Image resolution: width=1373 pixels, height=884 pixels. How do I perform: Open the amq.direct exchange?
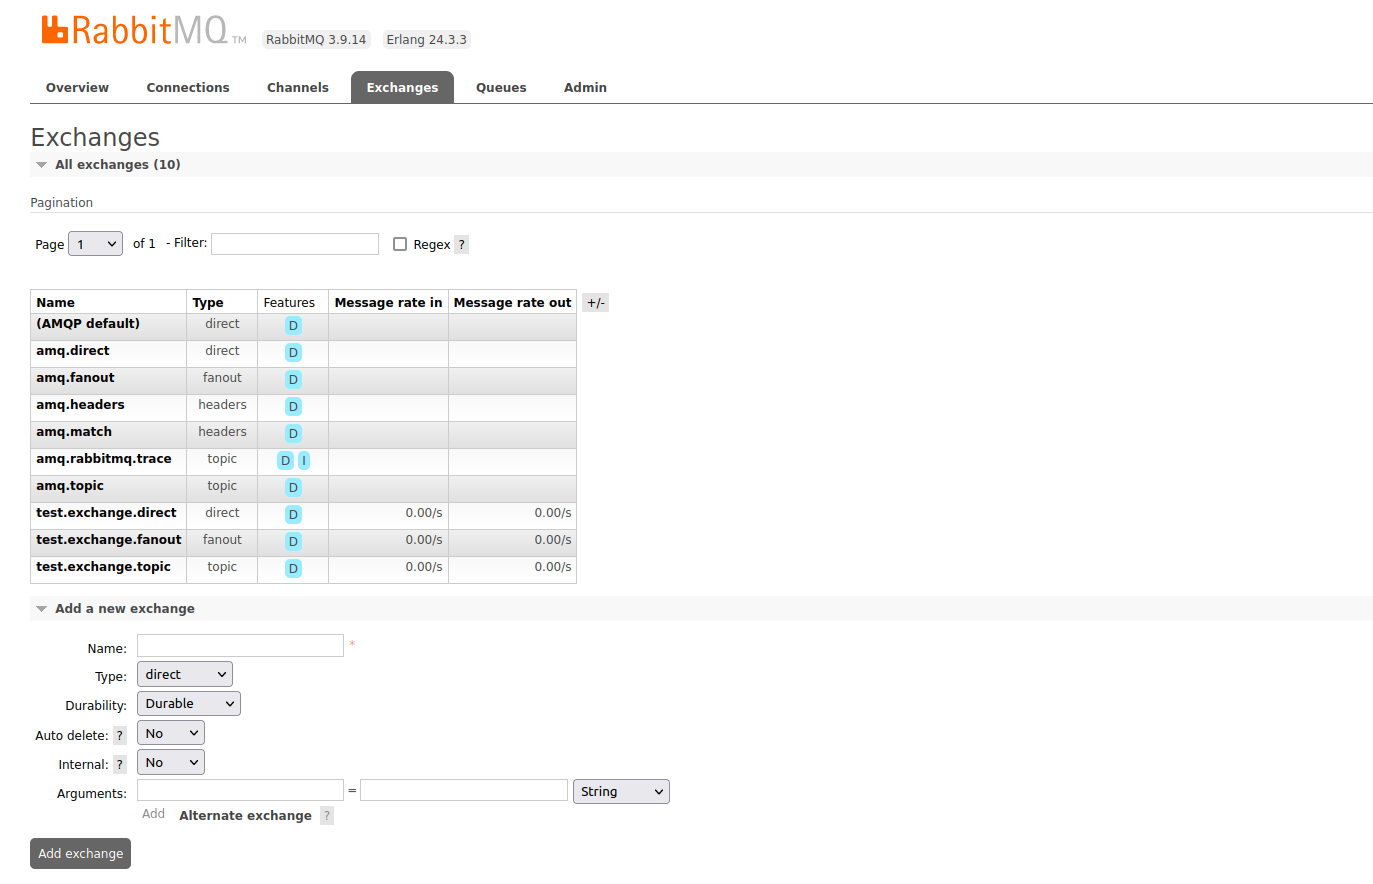tap(73, 351)
